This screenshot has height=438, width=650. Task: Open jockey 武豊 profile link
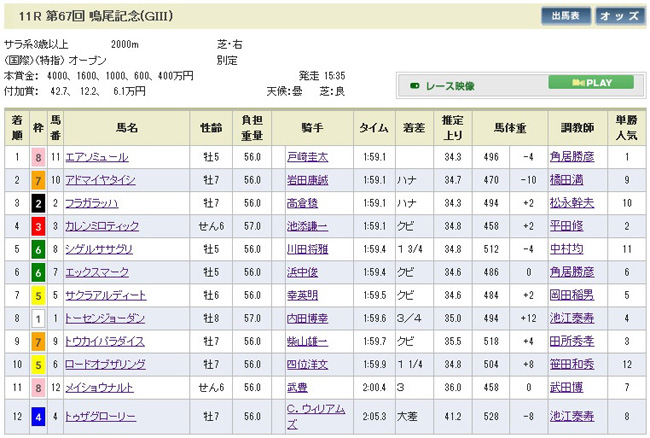pyautogui.click(x=295, y=387)
